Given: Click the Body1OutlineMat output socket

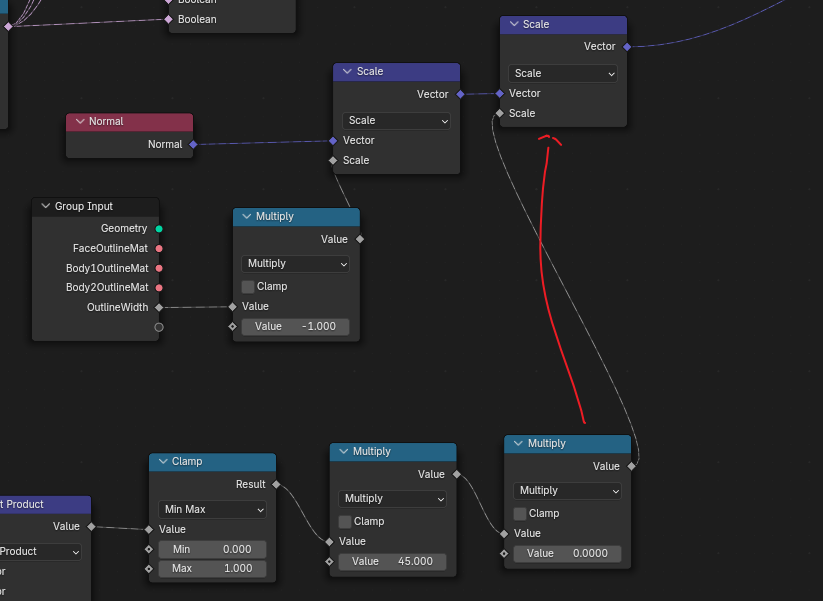Looking at the screenshot, I should [x=159, y=268].
